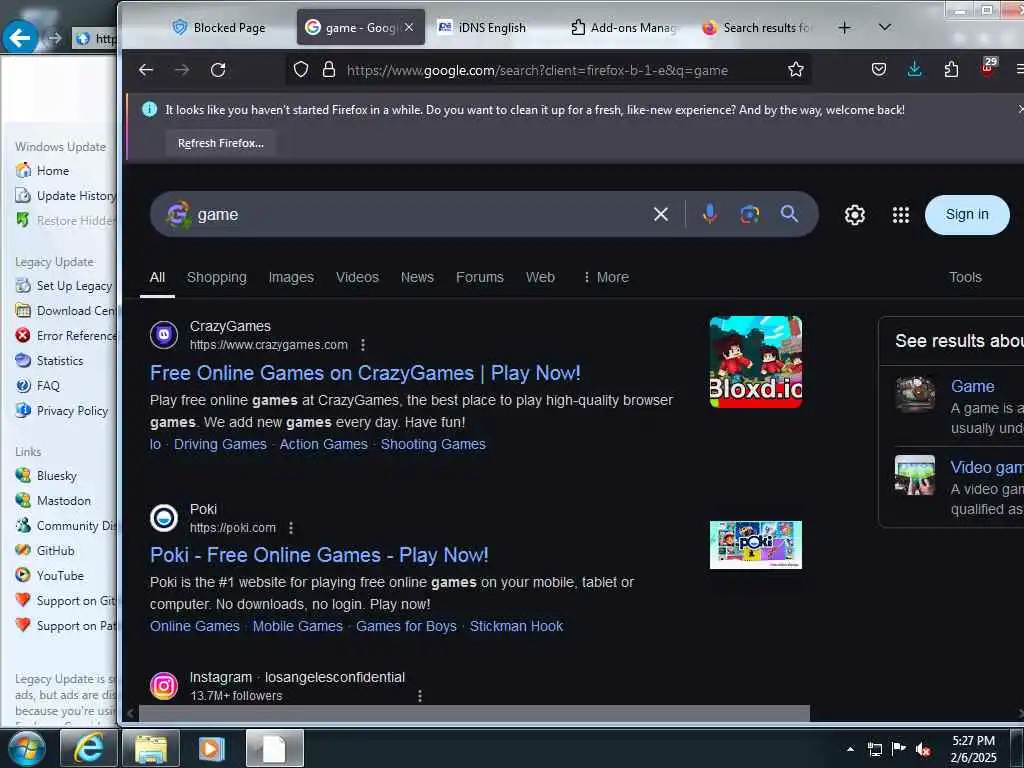Expand More search filters
Image resolution: width=1024 pixels, height=768 pixels.
click(x=605, y=278)
